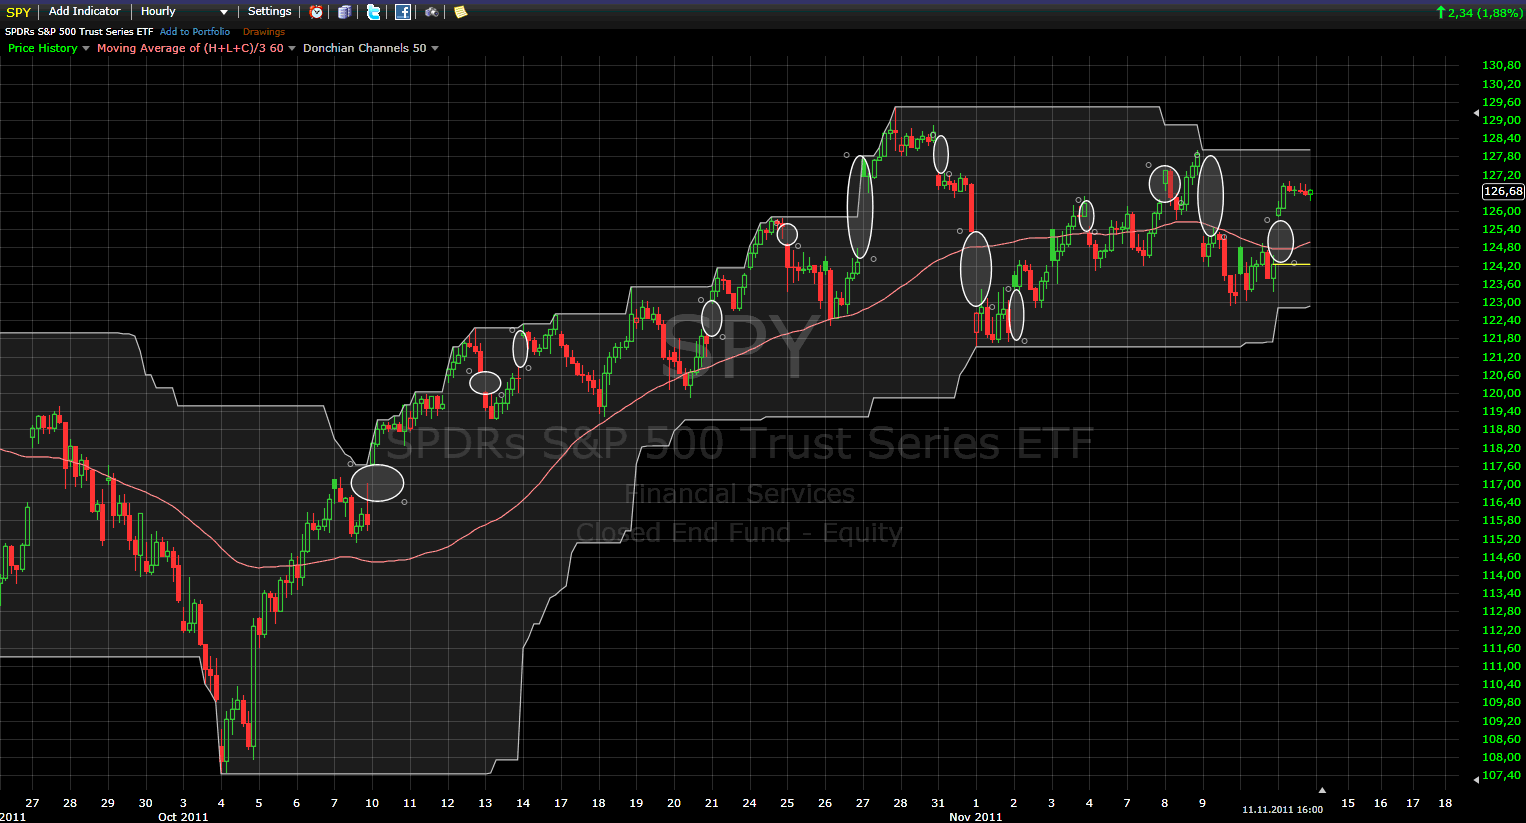The width and height of the screenshot is (1526, 823).
Task: Open the Hourly timeframe dropdown
Action: [x=184, y=12]
